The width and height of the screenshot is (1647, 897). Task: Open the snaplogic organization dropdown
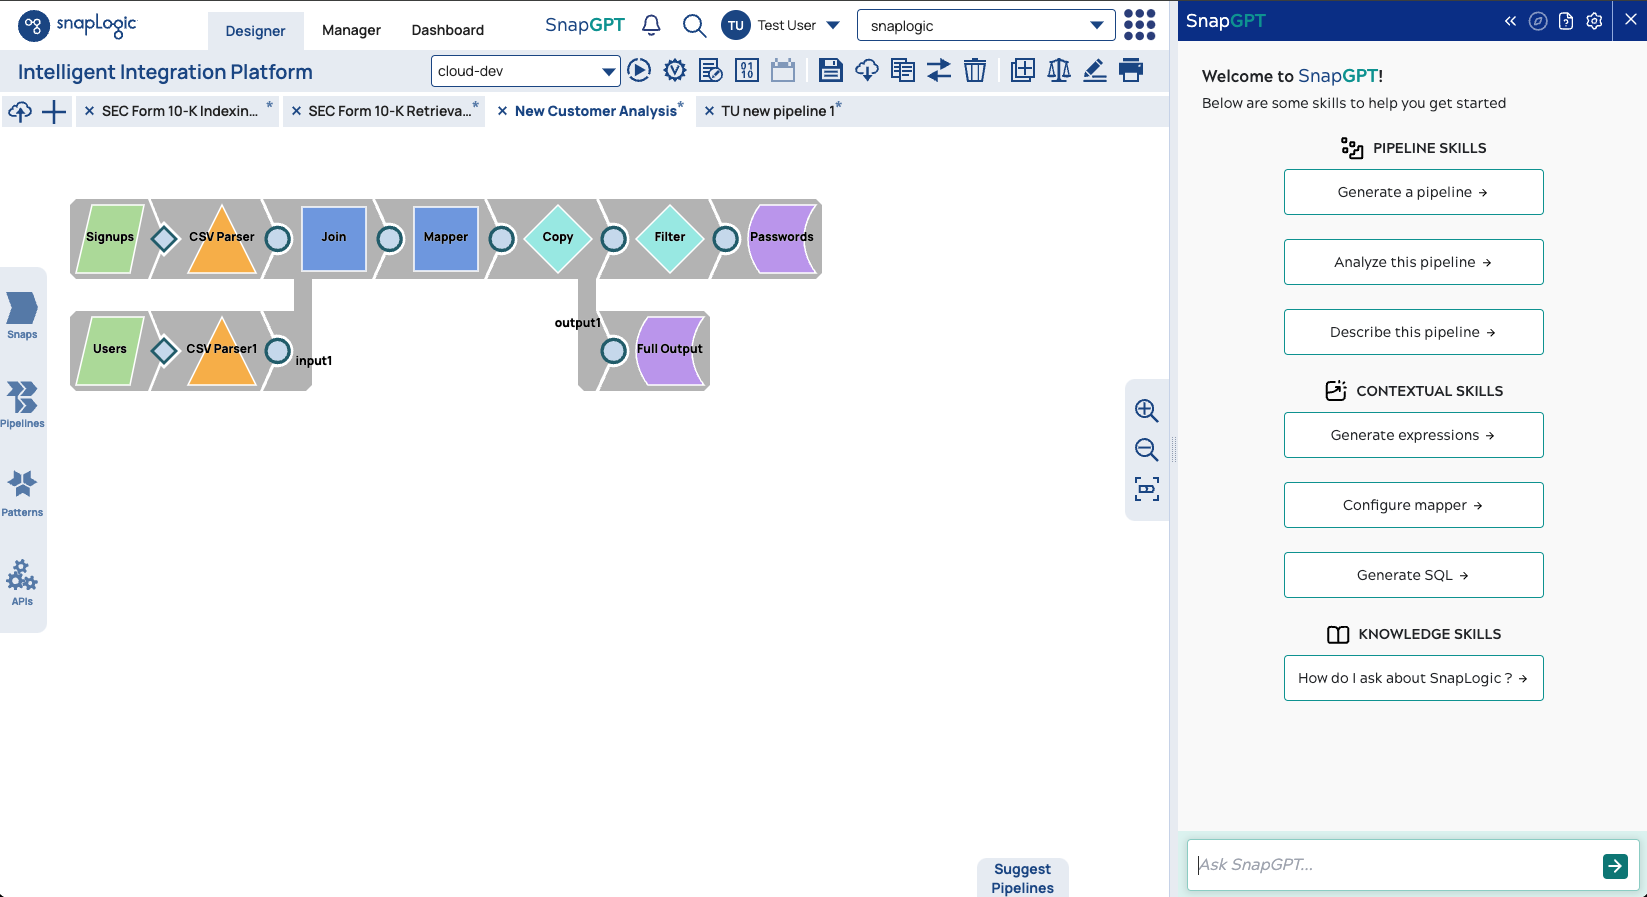pos(986,26)
